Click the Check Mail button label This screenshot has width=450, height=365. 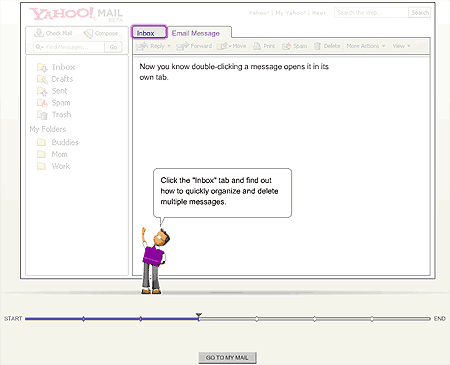[x=59, y=33]
